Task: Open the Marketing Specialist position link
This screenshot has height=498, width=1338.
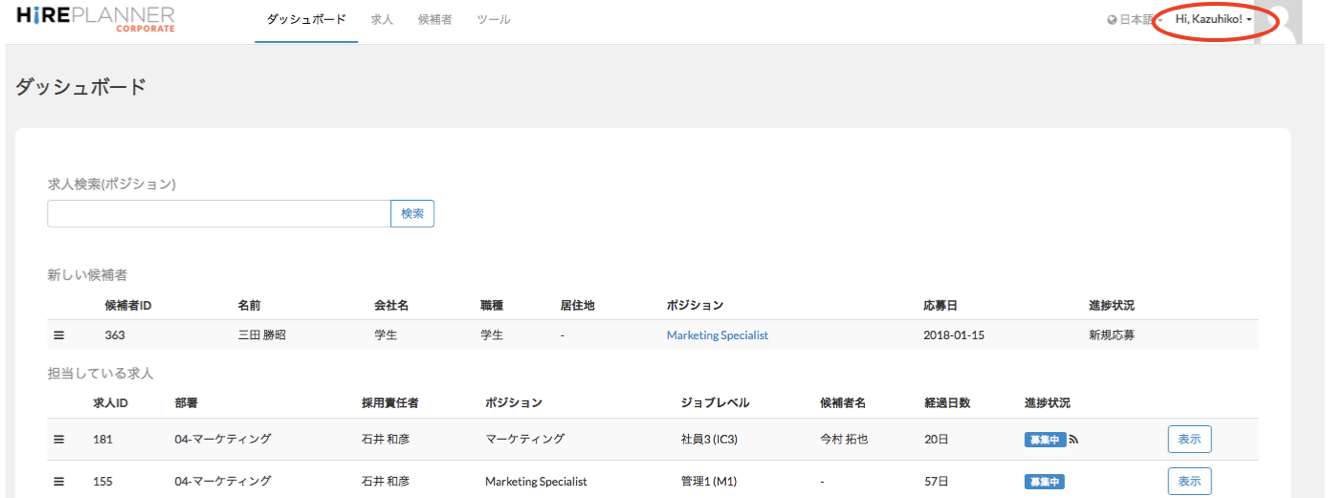Action: tap(717, 336)
